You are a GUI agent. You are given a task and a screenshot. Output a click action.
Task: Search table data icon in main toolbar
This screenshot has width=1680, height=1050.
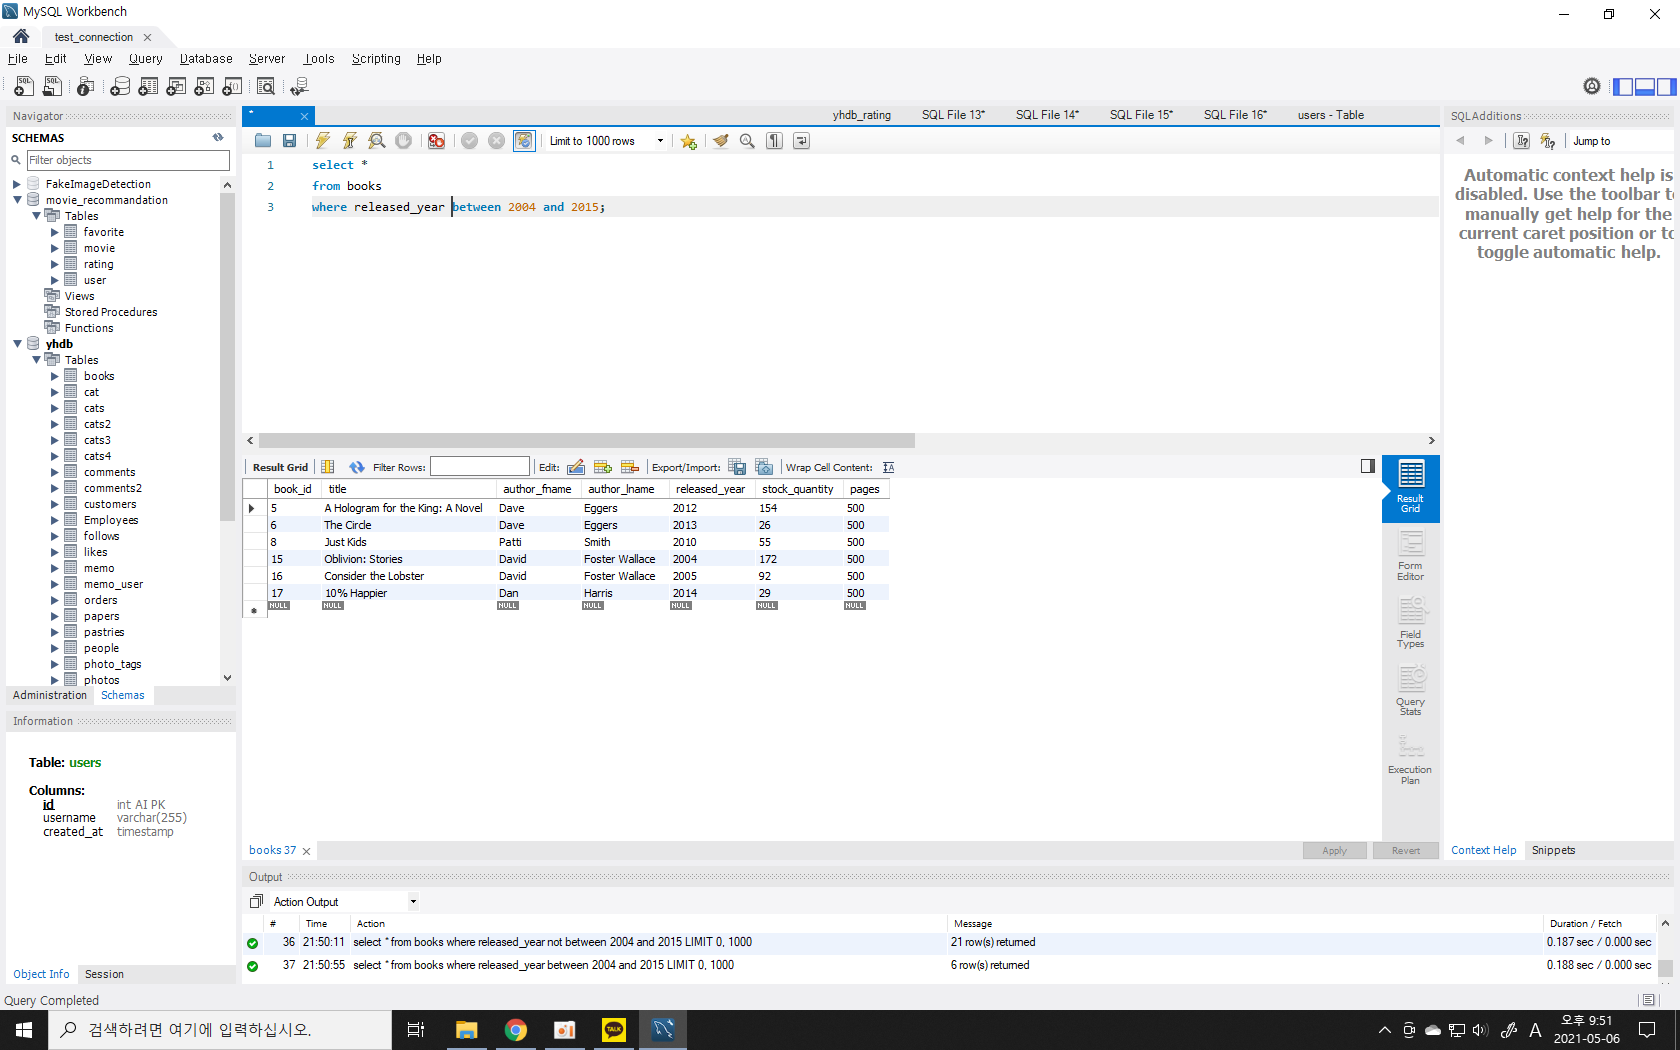266,87
